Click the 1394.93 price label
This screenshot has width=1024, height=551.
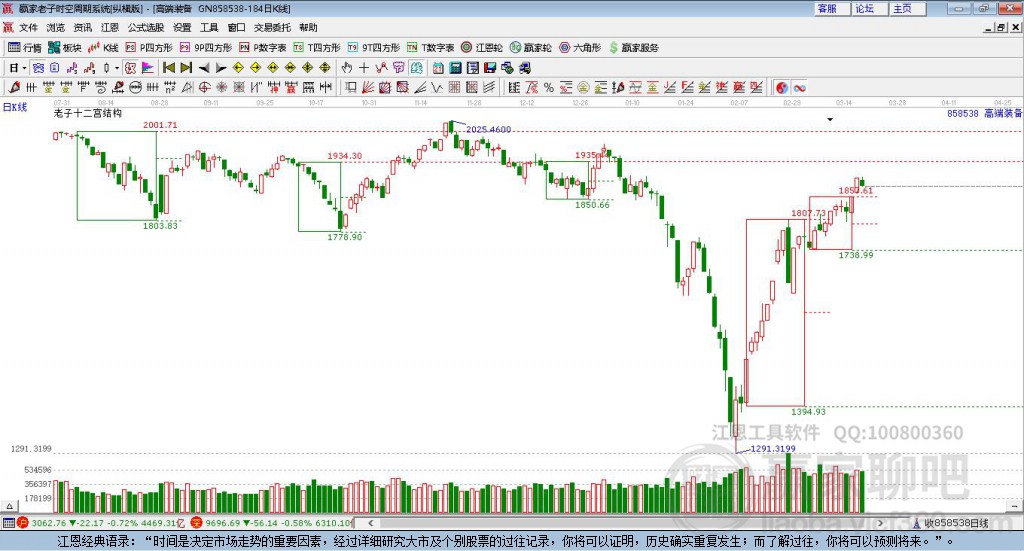(808, 411)
